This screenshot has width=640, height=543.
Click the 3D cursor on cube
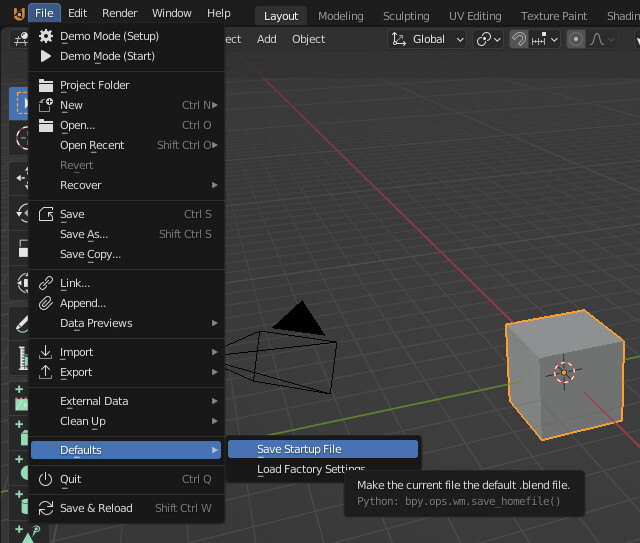[x=564, y=372]
